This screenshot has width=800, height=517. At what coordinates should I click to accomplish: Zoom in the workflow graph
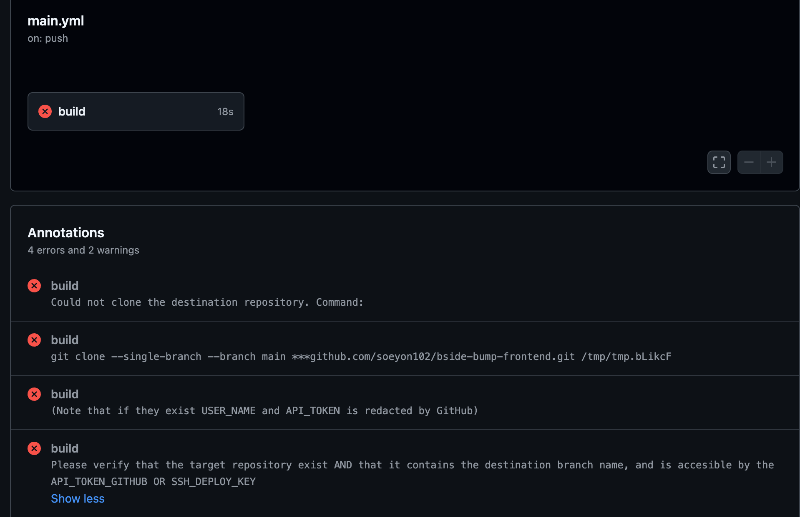771,162
